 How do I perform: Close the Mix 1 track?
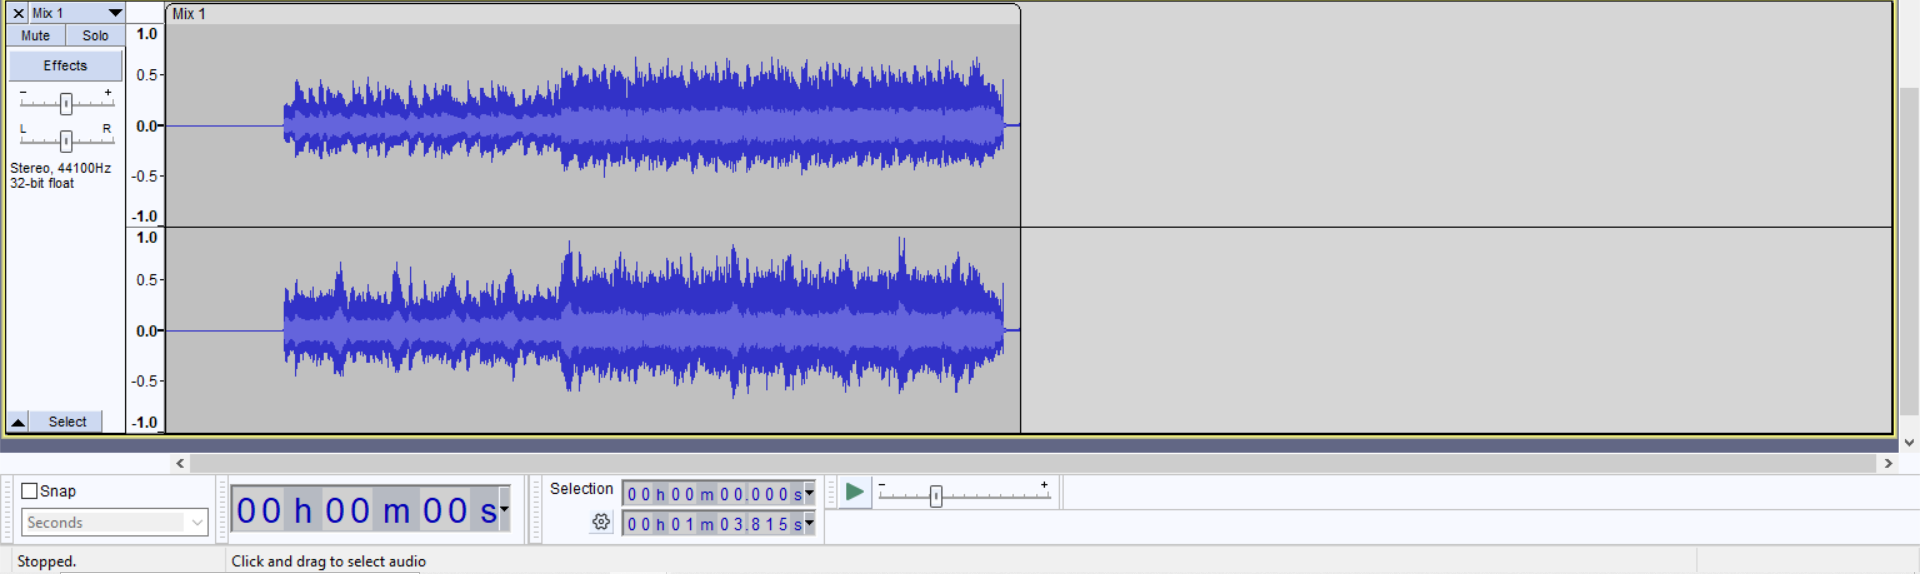(x=18, y=13)
